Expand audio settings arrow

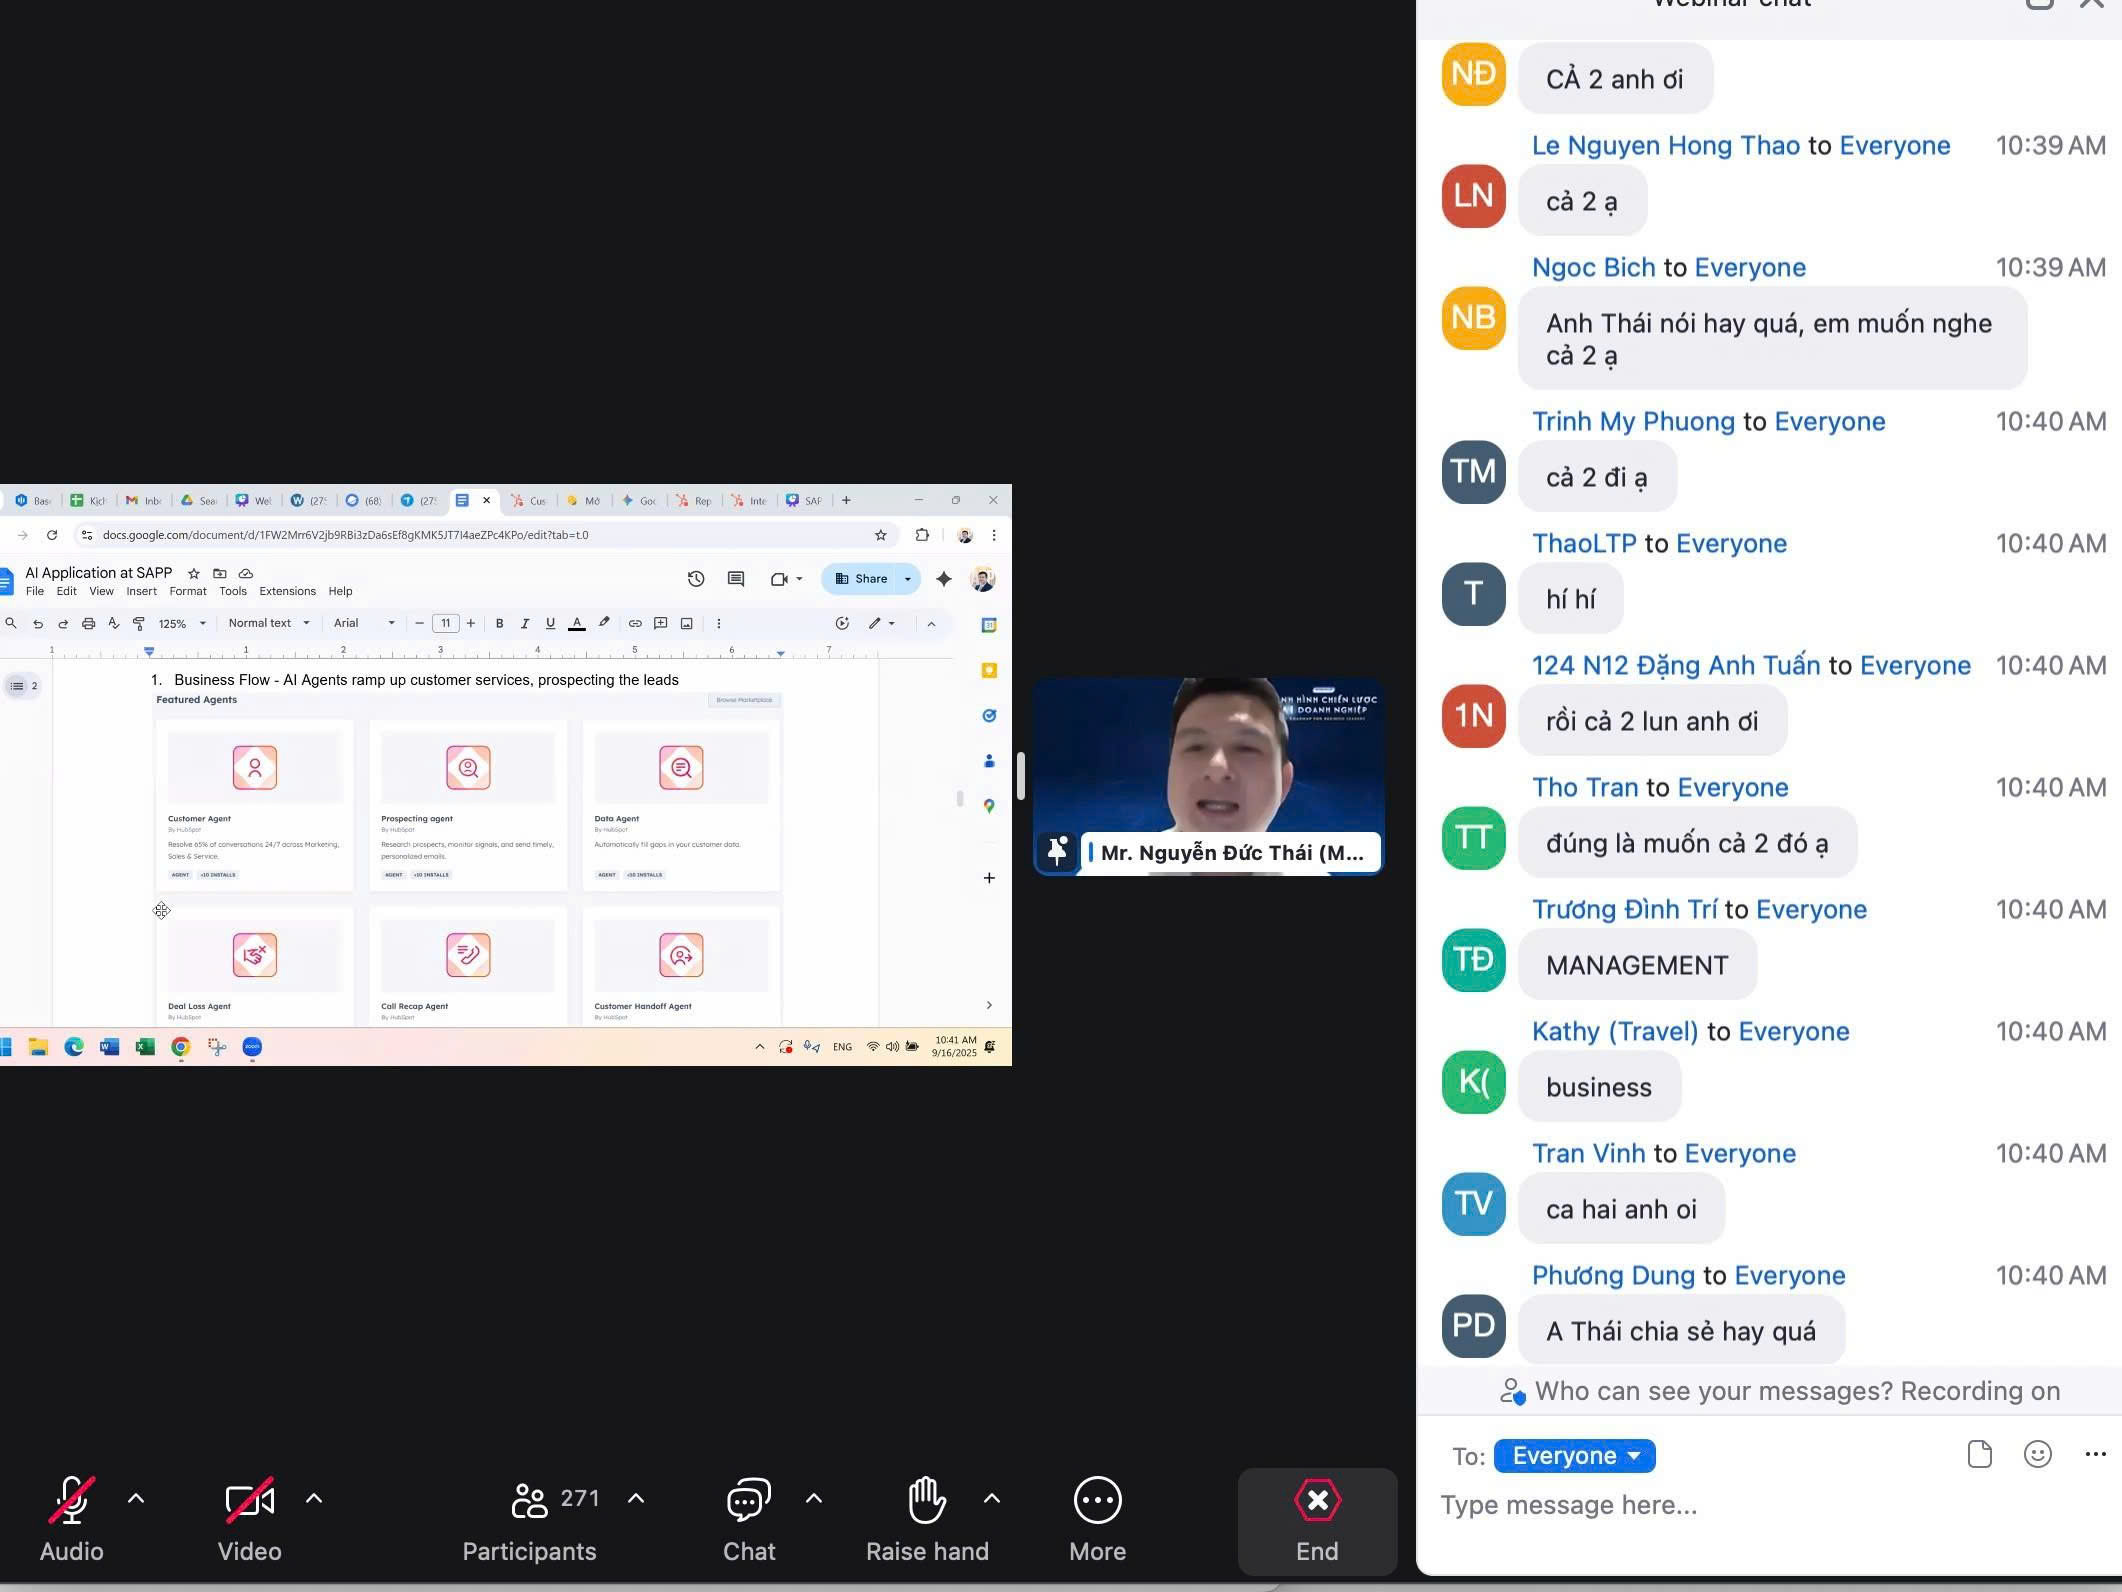pyautogui.click(x=136, y=1498)
